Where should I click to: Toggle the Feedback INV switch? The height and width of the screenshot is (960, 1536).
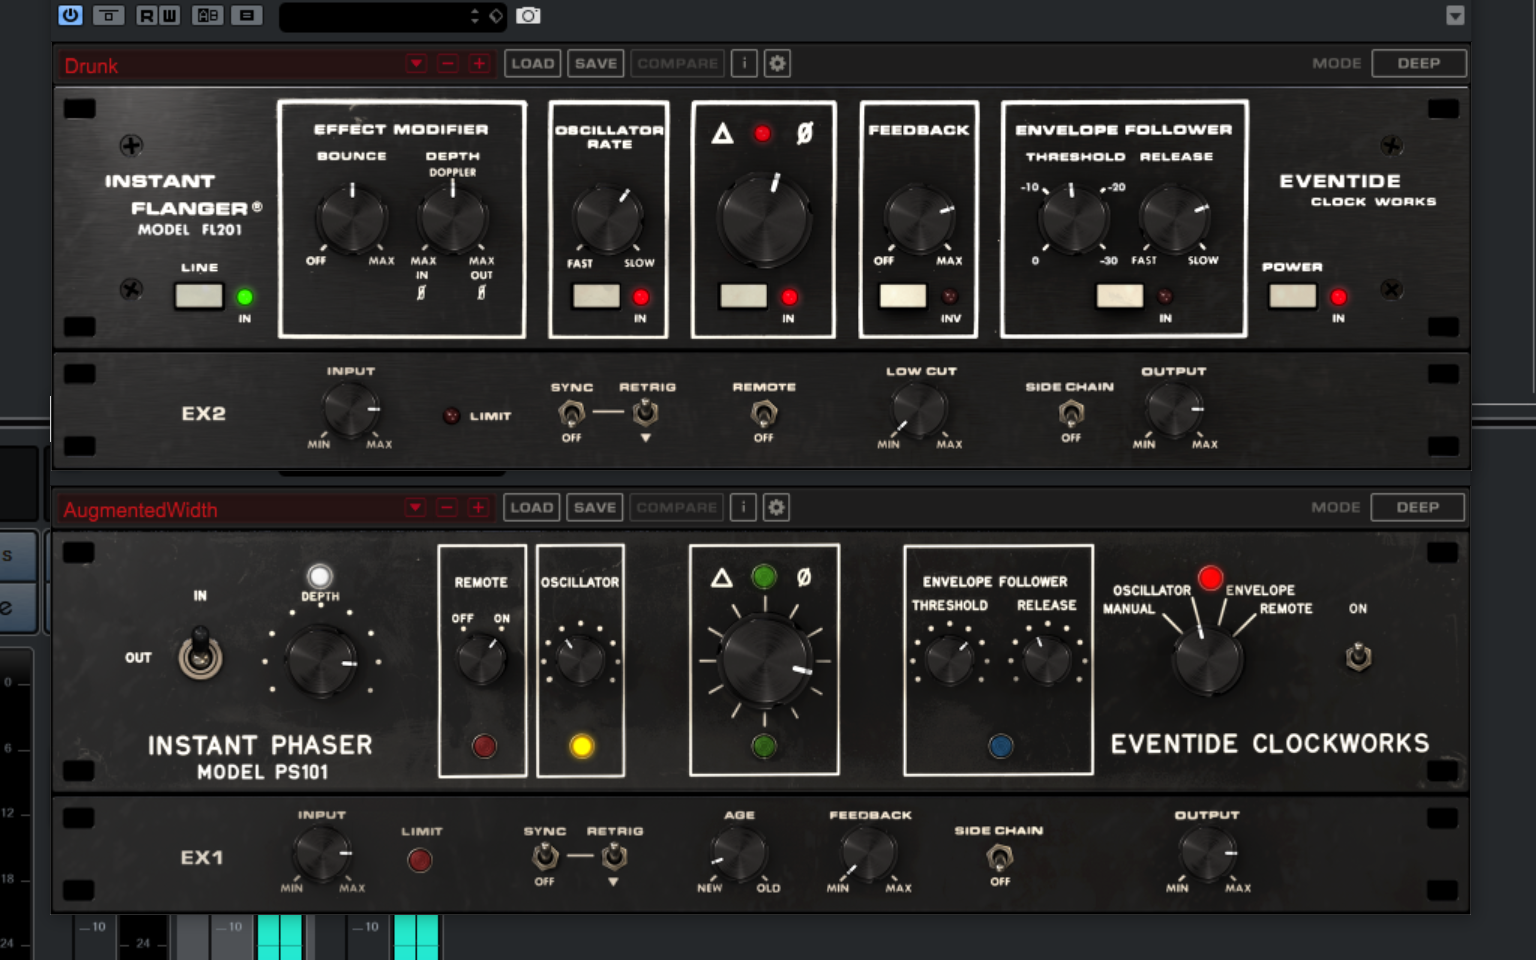click(x=903, y=296)
